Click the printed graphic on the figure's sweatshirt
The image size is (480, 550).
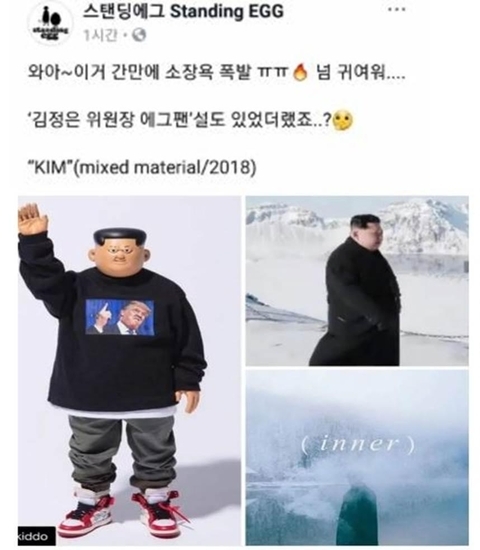tap(120, 317)
